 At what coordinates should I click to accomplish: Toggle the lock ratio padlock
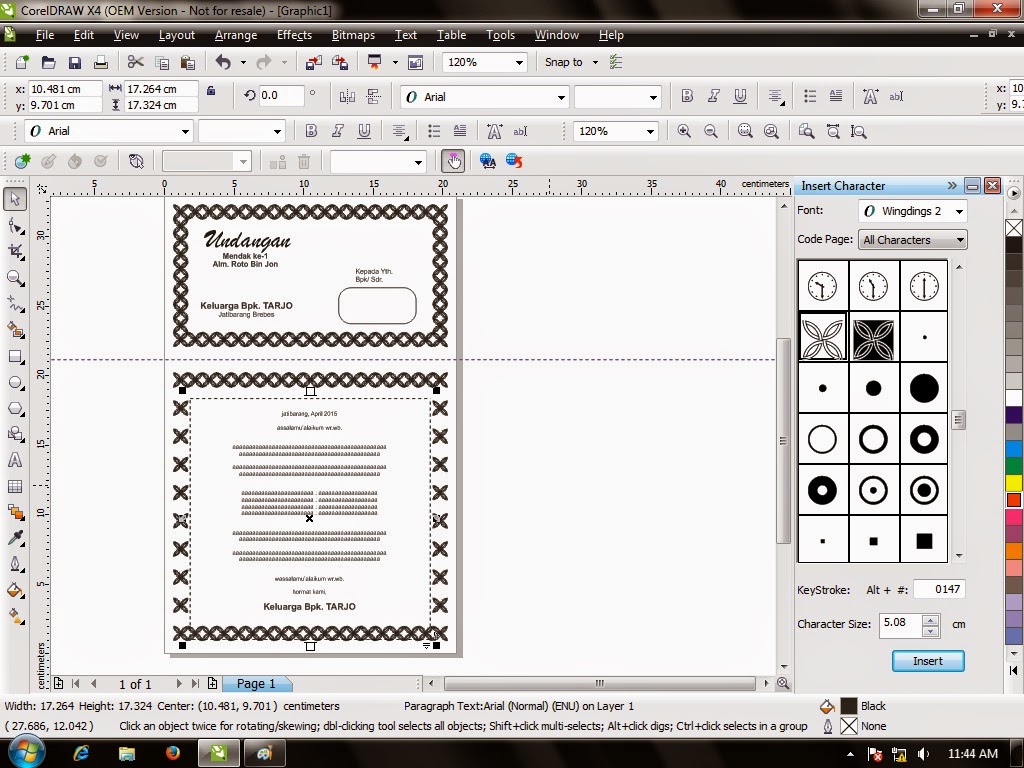coord(211,90)
